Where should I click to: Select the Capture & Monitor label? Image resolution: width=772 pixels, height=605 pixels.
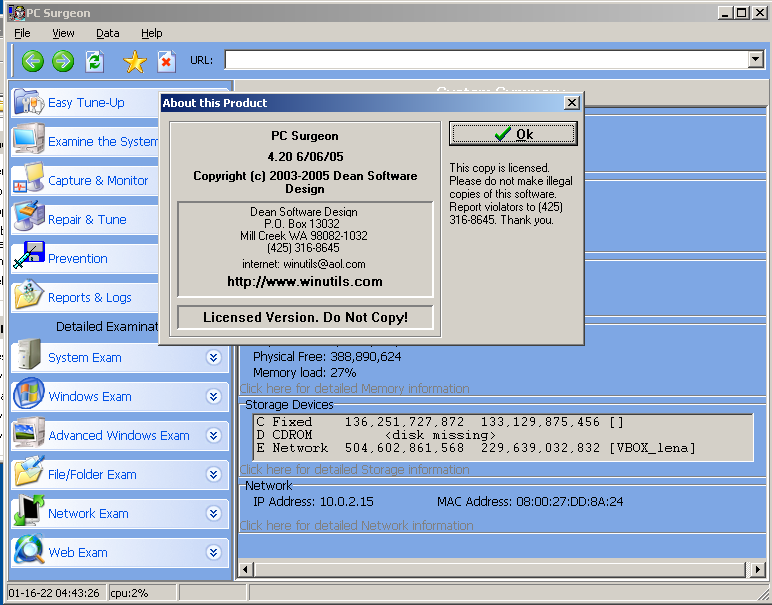point(98,180)
